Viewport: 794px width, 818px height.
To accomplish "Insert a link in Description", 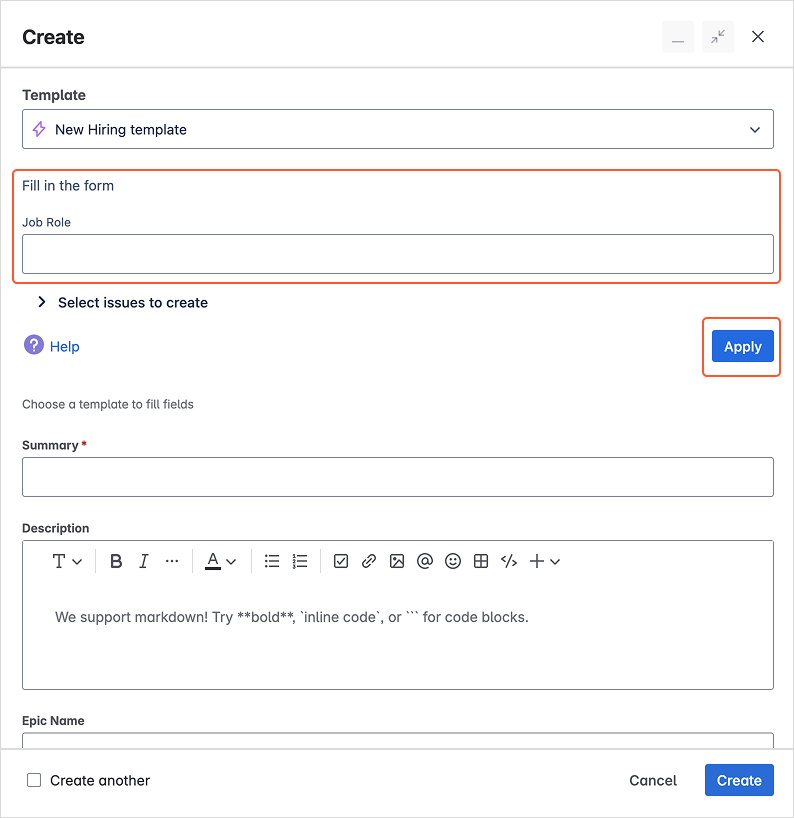I will 369,561.
